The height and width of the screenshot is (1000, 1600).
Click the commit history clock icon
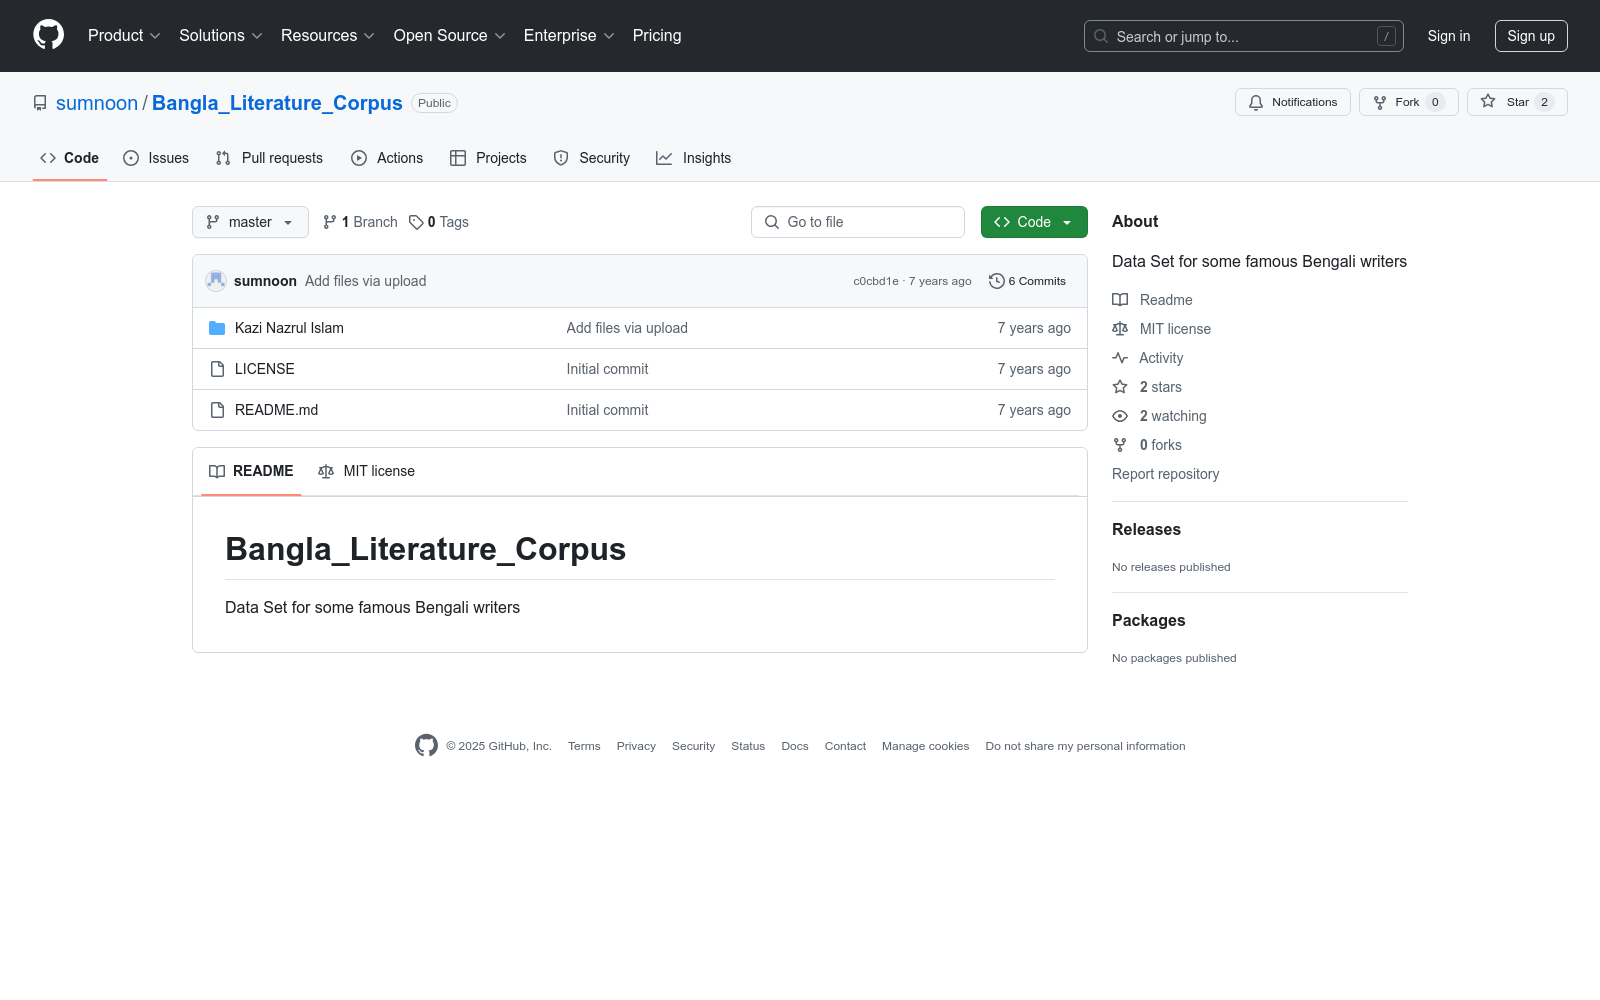tap(996, 281)
